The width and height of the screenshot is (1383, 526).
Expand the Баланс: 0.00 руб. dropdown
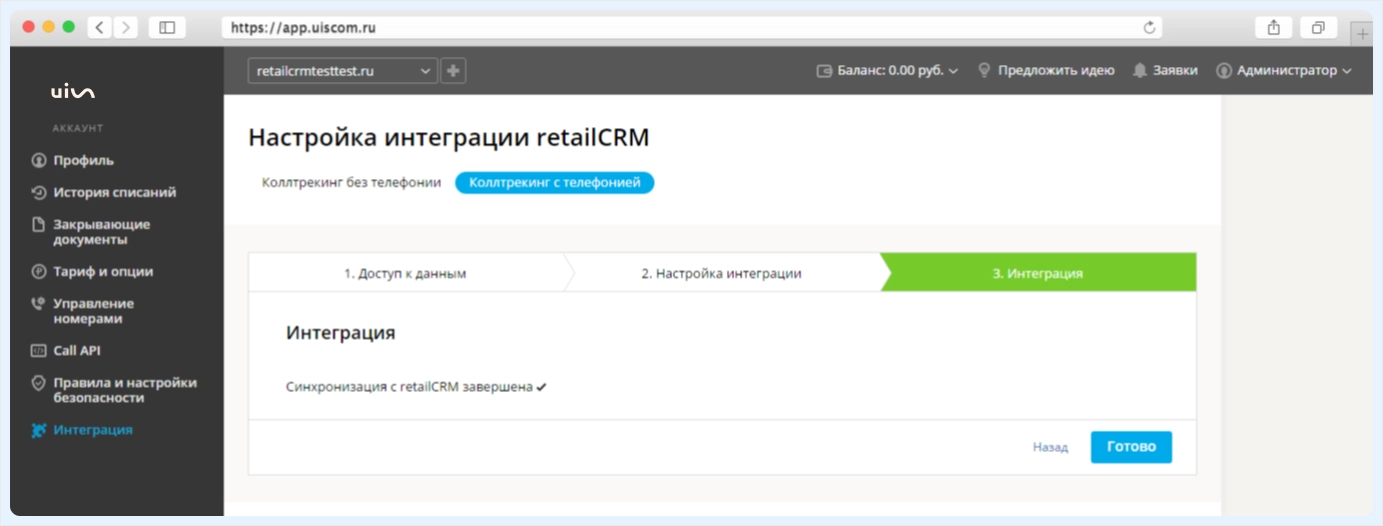pyautogui.click(x=887, y=71)
